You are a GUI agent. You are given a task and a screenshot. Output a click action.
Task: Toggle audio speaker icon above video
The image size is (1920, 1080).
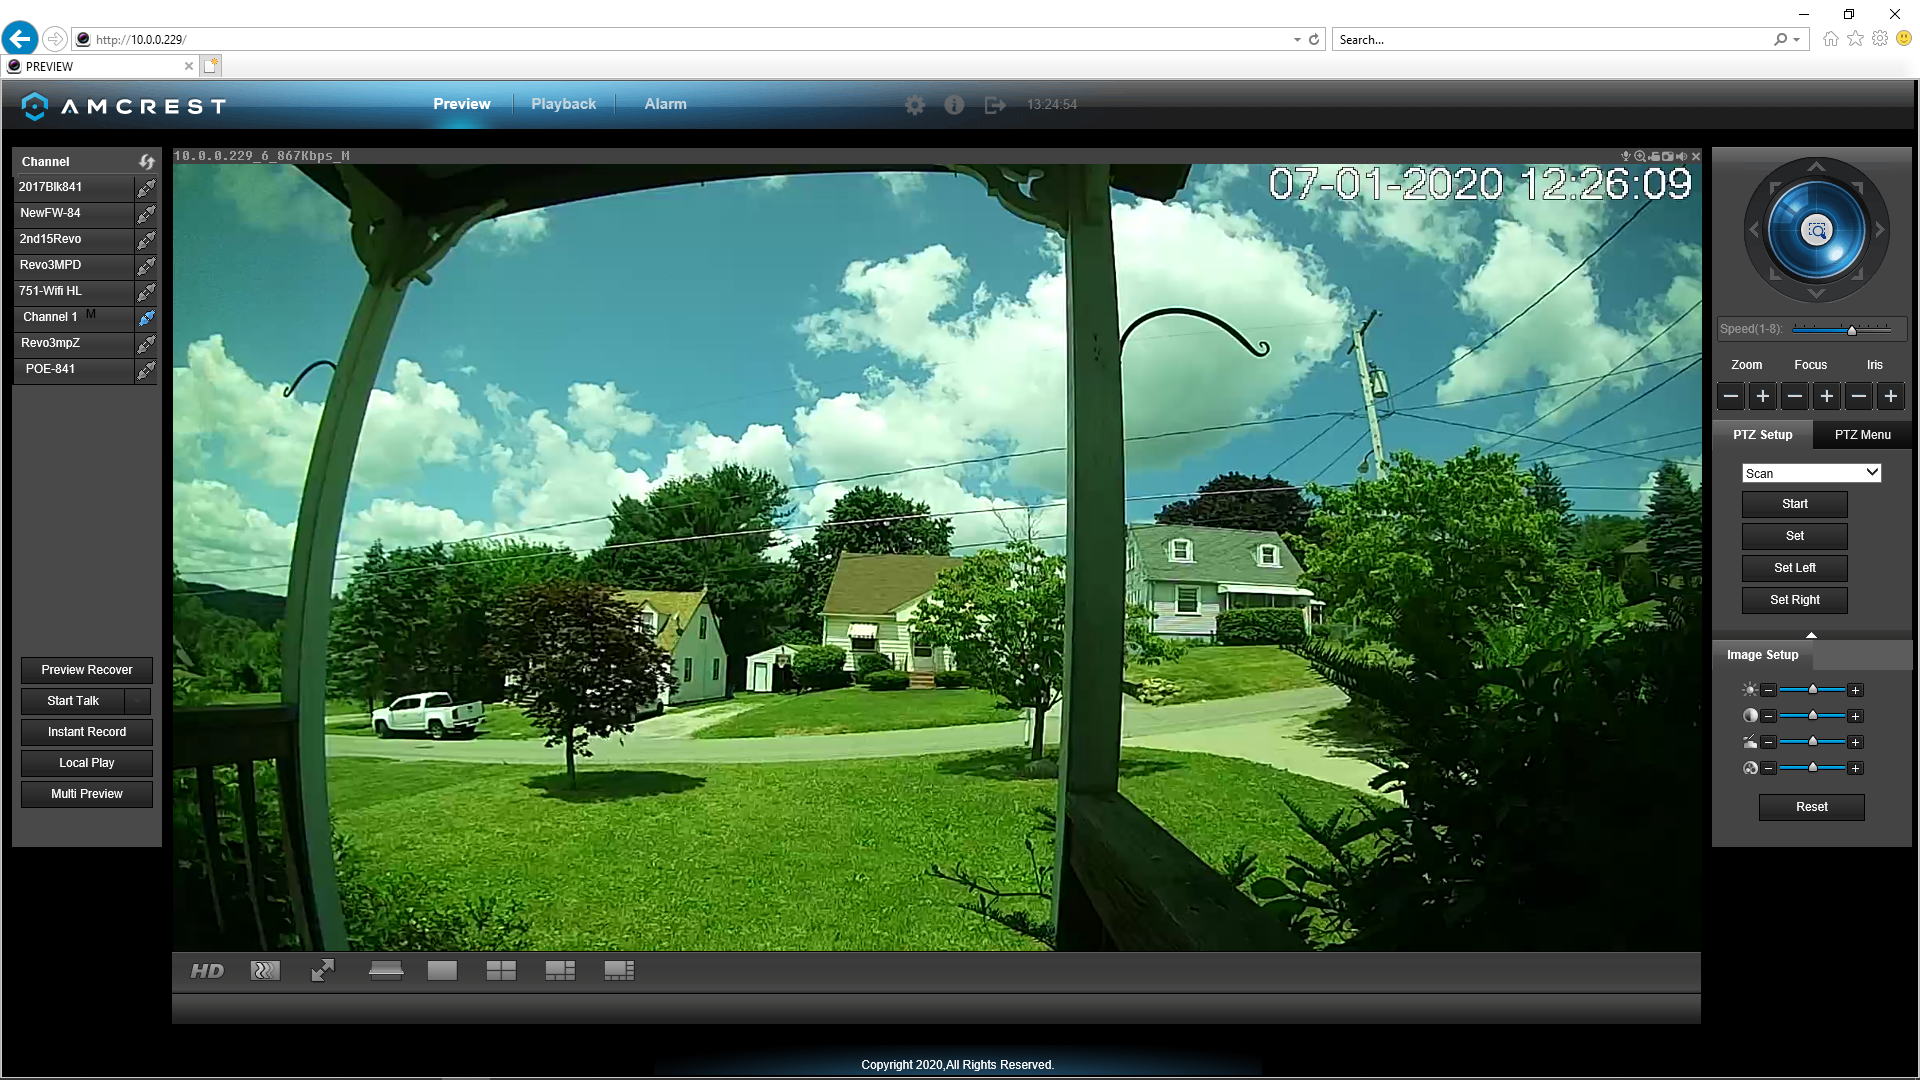point(1682,156)
